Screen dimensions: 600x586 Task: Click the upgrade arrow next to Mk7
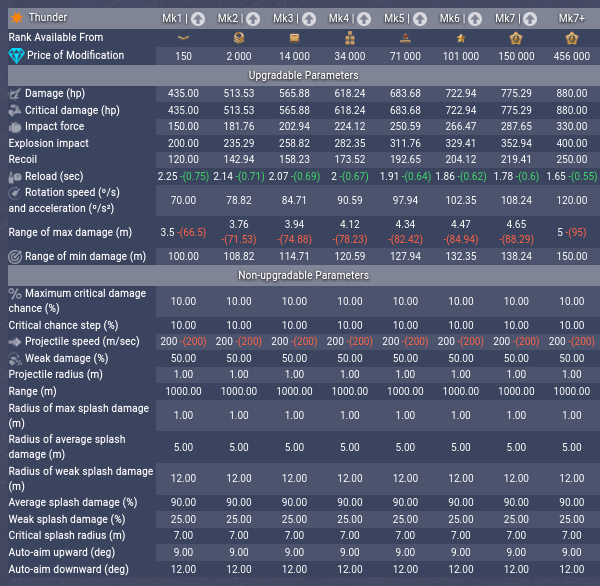point(530,19)
